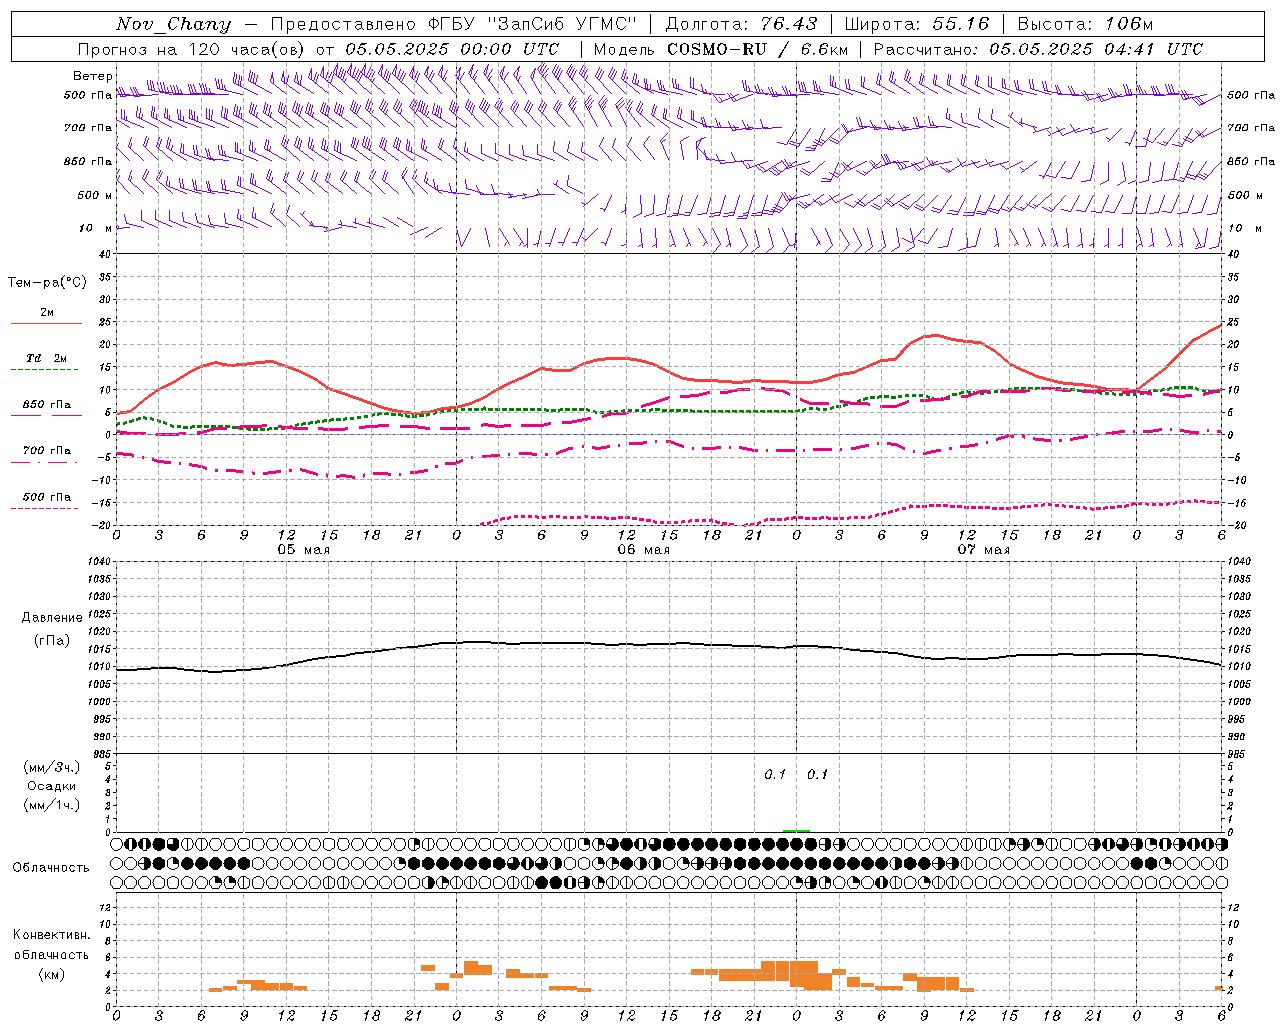Select the 'Тем-ра(°C)' temperature panel label
Image resolution: width=1280 pixels, height=1024 pixels.
coord(47,283)
